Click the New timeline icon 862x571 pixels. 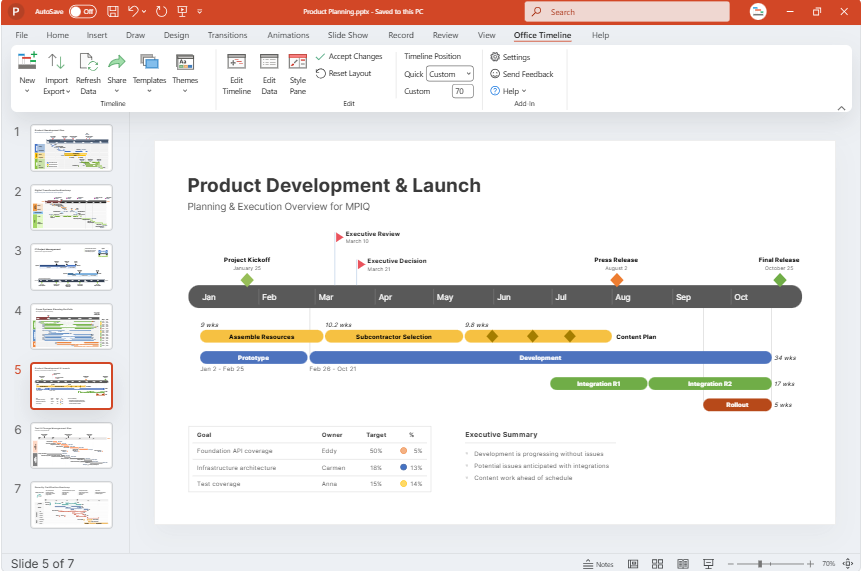(x=27, y=62)
